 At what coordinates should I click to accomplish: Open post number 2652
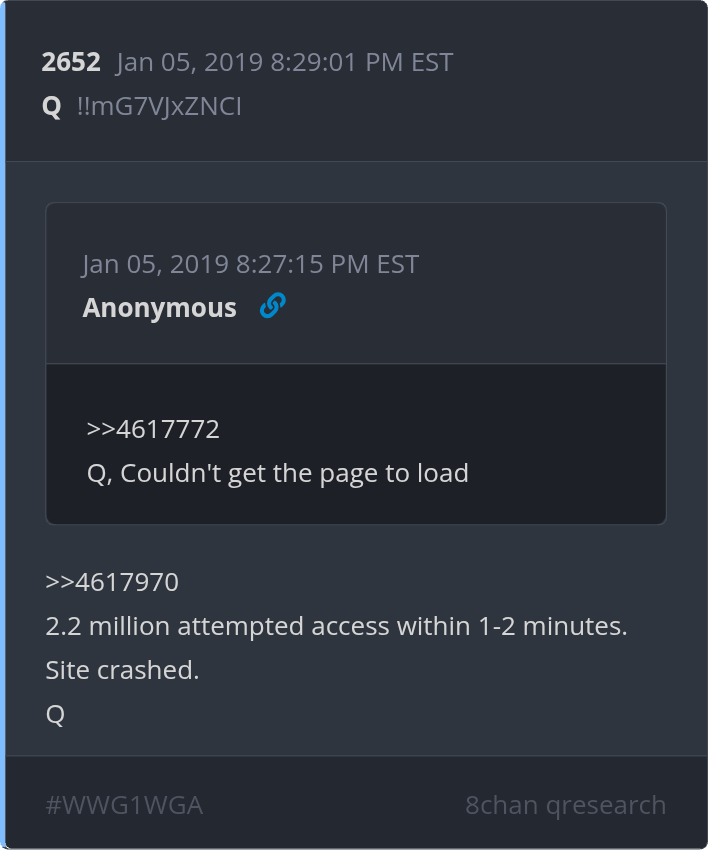click(71, 63)
